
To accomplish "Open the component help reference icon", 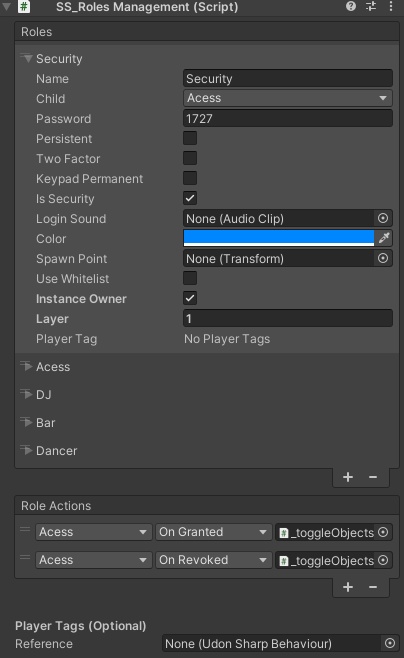I will 351,6.
